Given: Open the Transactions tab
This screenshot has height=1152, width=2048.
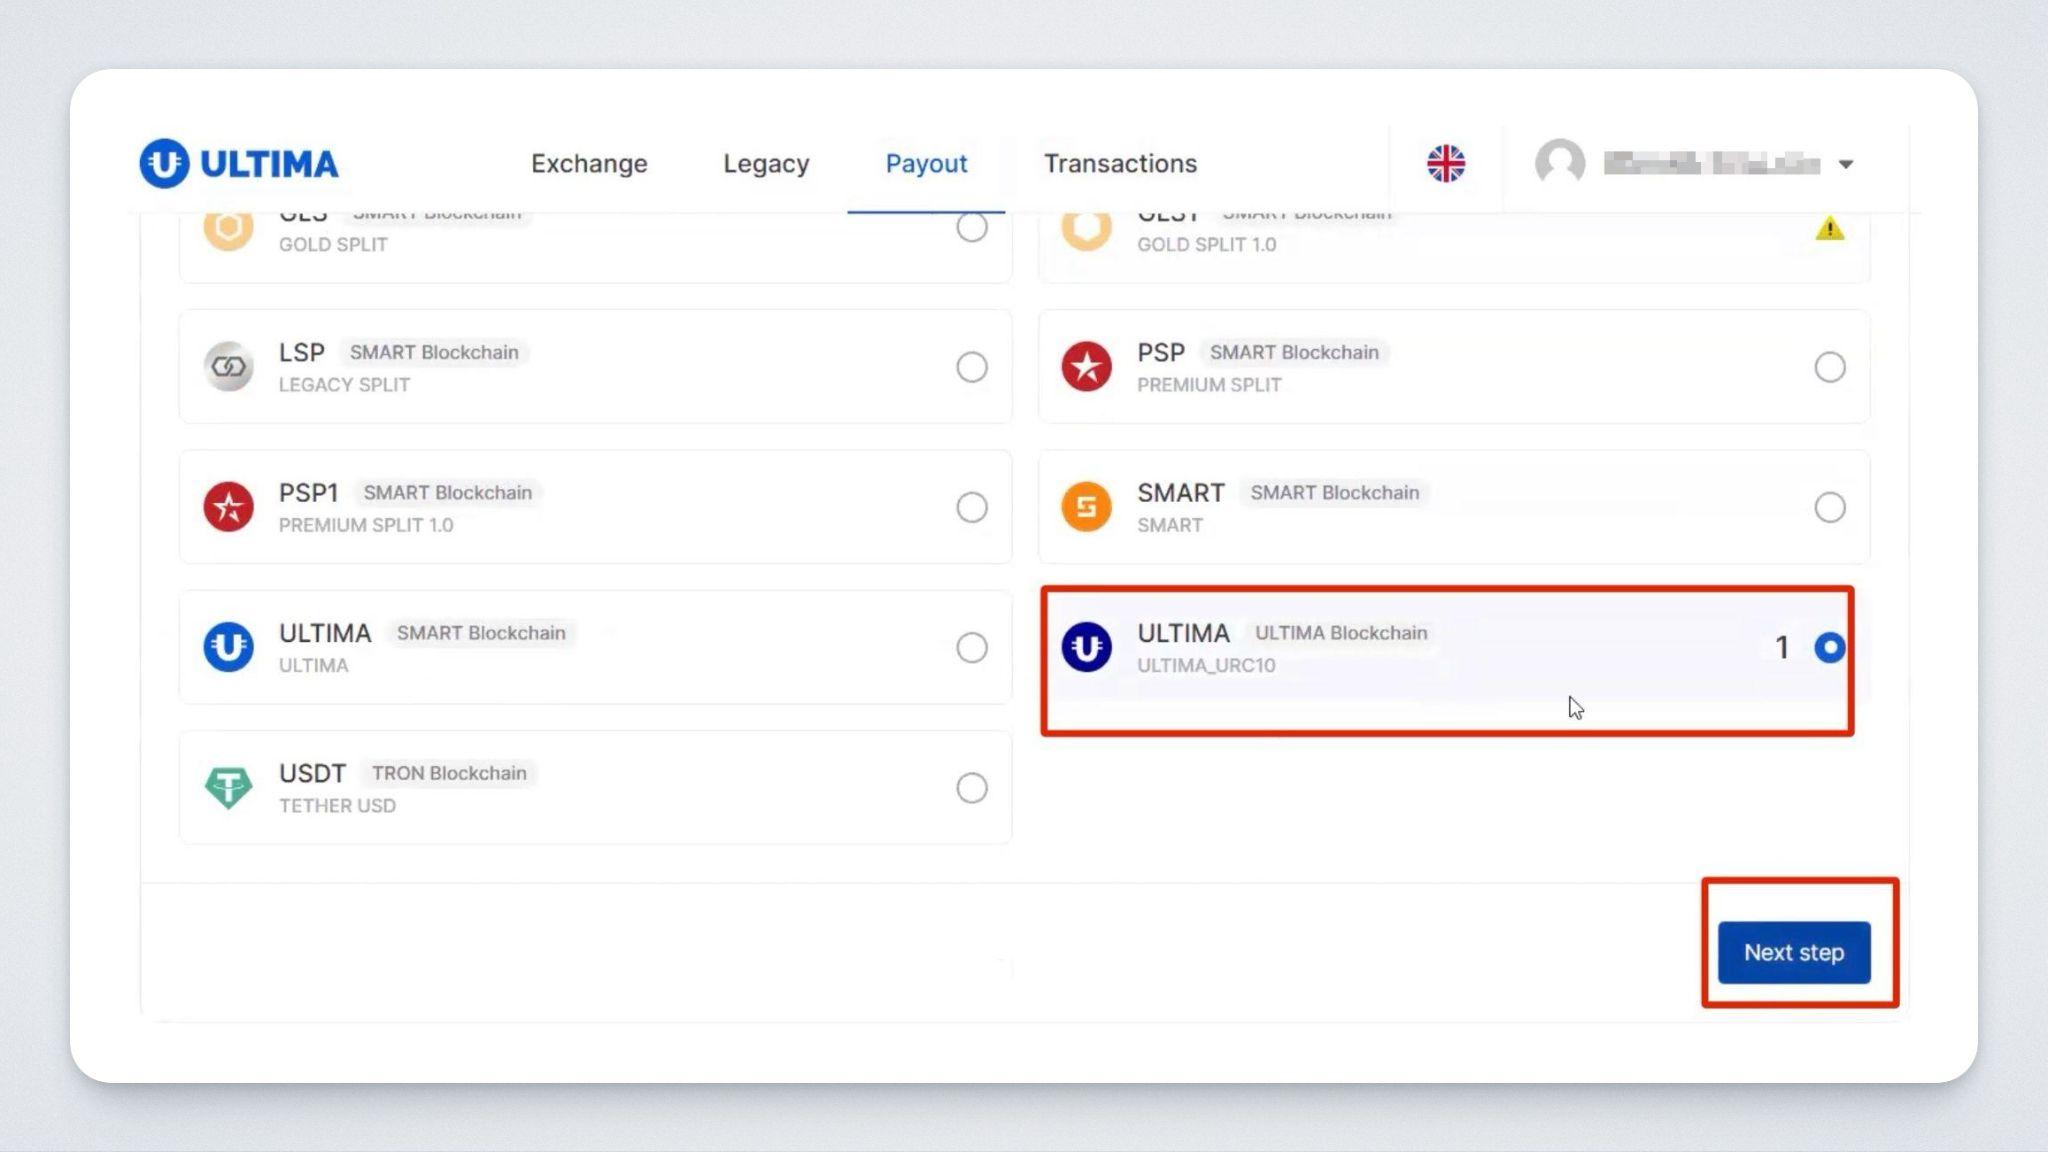Looking at the screenshot, I should click(1120, 163).
